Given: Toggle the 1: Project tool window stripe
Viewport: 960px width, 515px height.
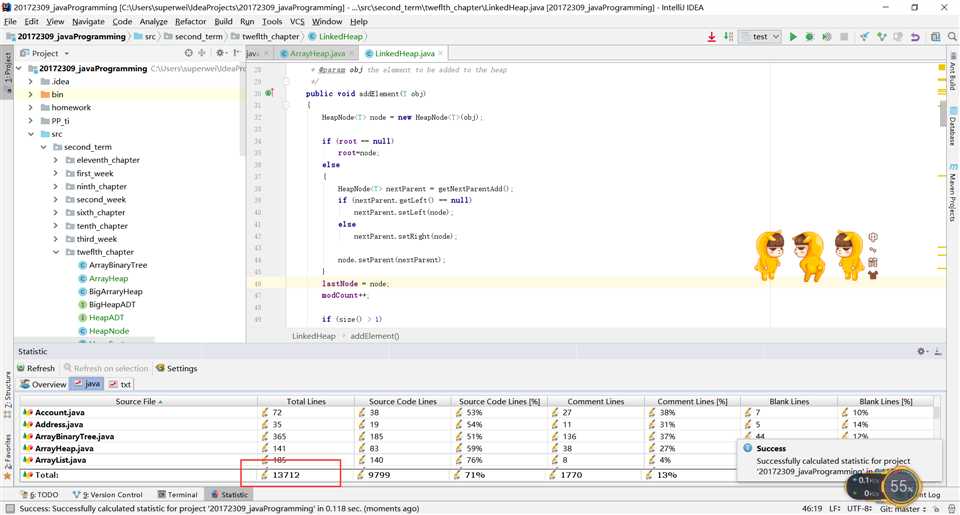Looking at the screenshot, I should [x=7, y=73].
